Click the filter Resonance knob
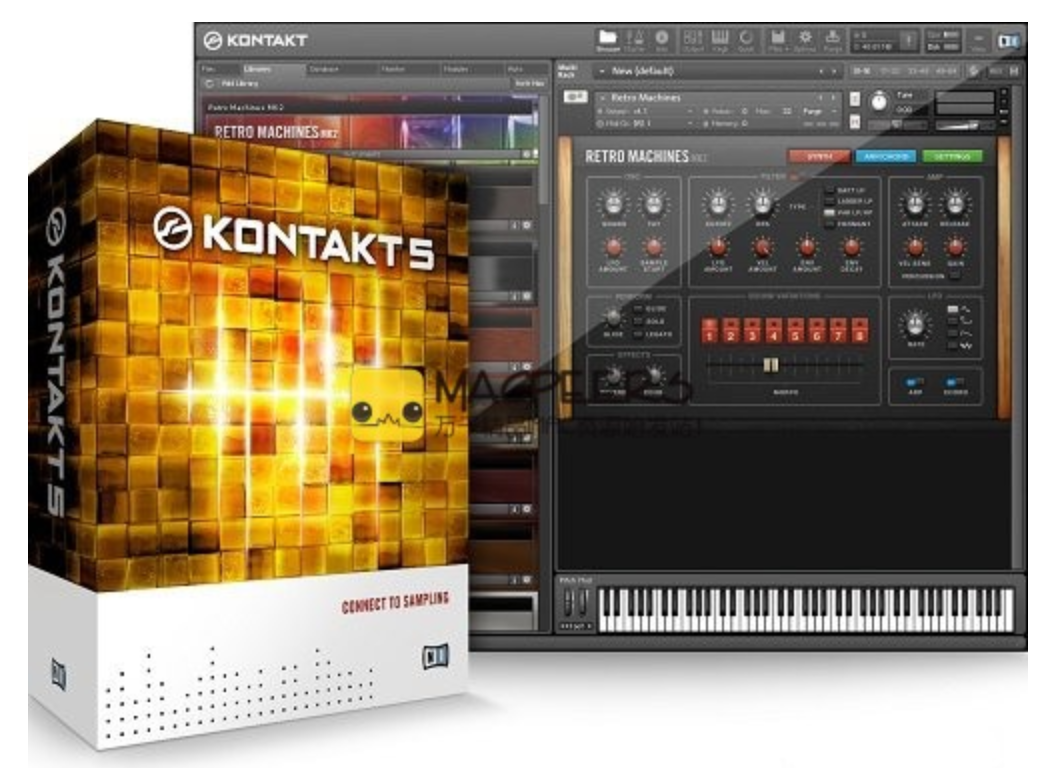This screenshot has height=768, width=1054. [x=762, y=203]
